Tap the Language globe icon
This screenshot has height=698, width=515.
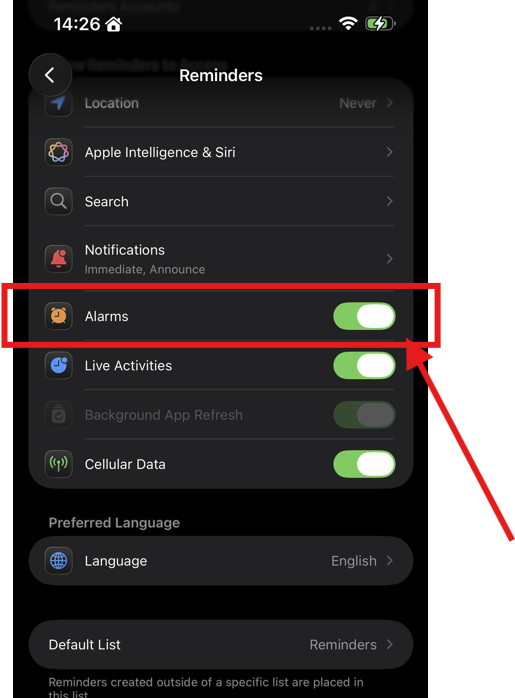59,560
